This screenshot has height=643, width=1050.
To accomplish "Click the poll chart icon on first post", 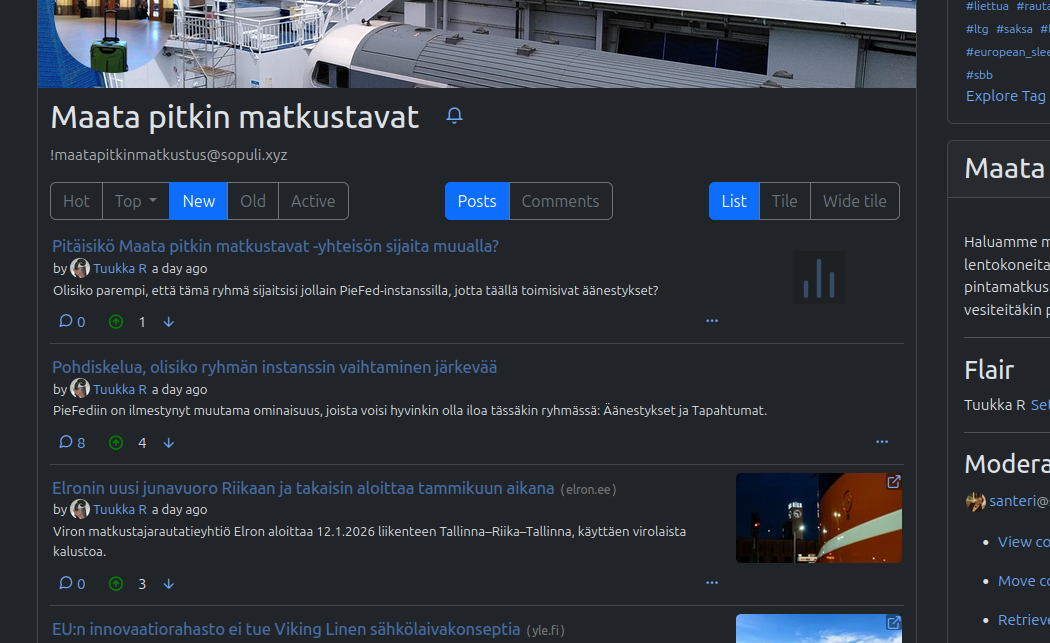I will point(818,277).
